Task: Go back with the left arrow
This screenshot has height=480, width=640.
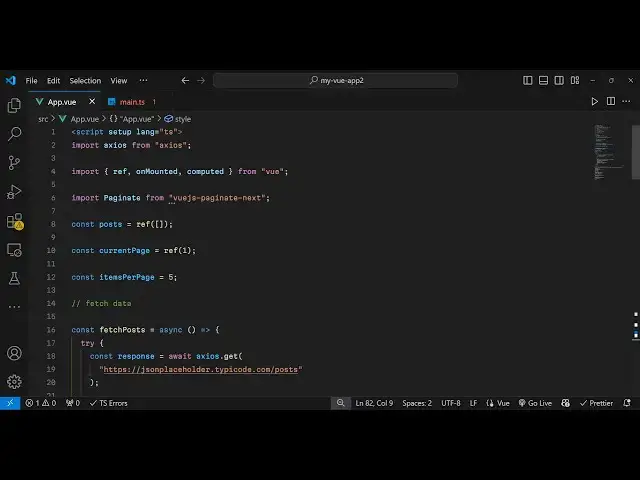Action: pos(185,80)
